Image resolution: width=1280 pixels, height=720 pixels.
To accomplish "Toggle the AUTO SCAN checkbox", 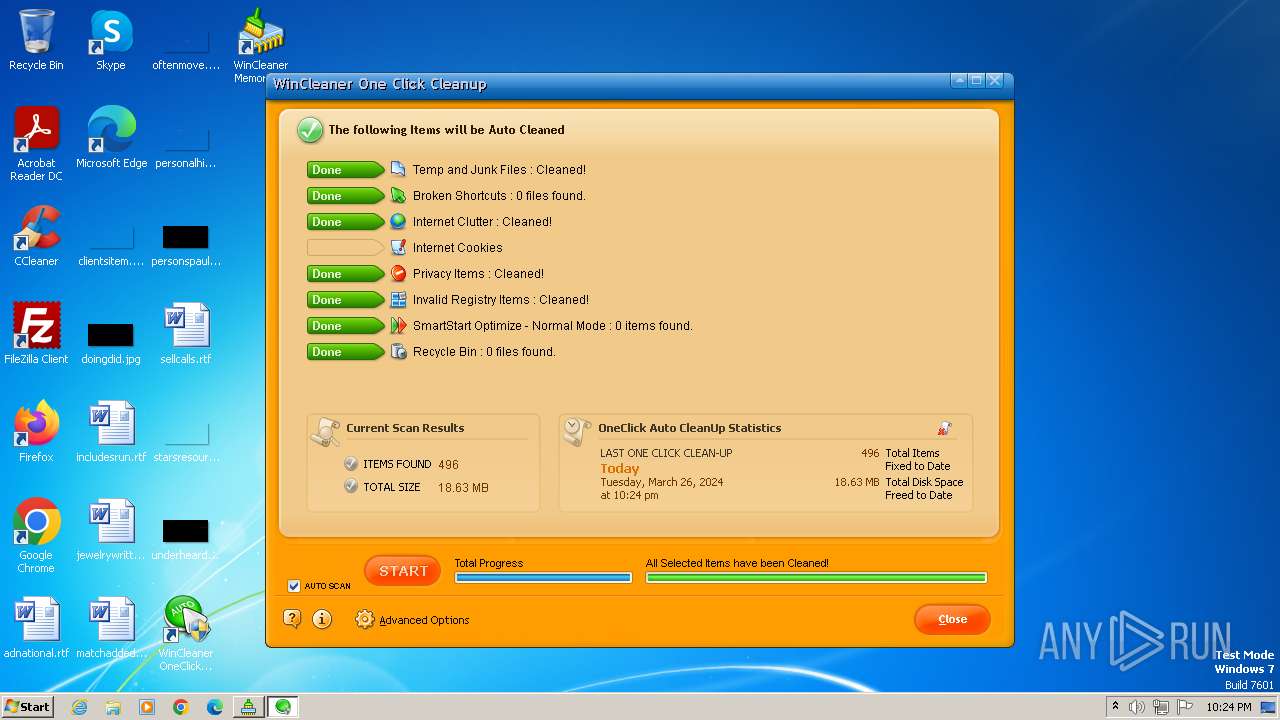I will tap(294, 586).
